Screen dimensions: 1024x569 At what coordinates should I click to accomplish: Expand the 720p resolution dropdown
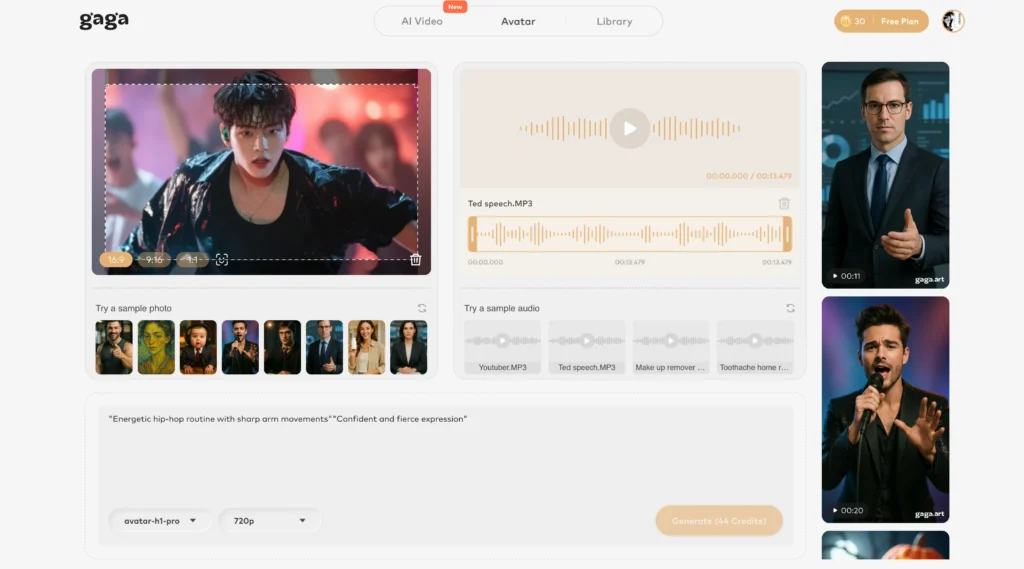pyautogui.click(x=270, y=521)
